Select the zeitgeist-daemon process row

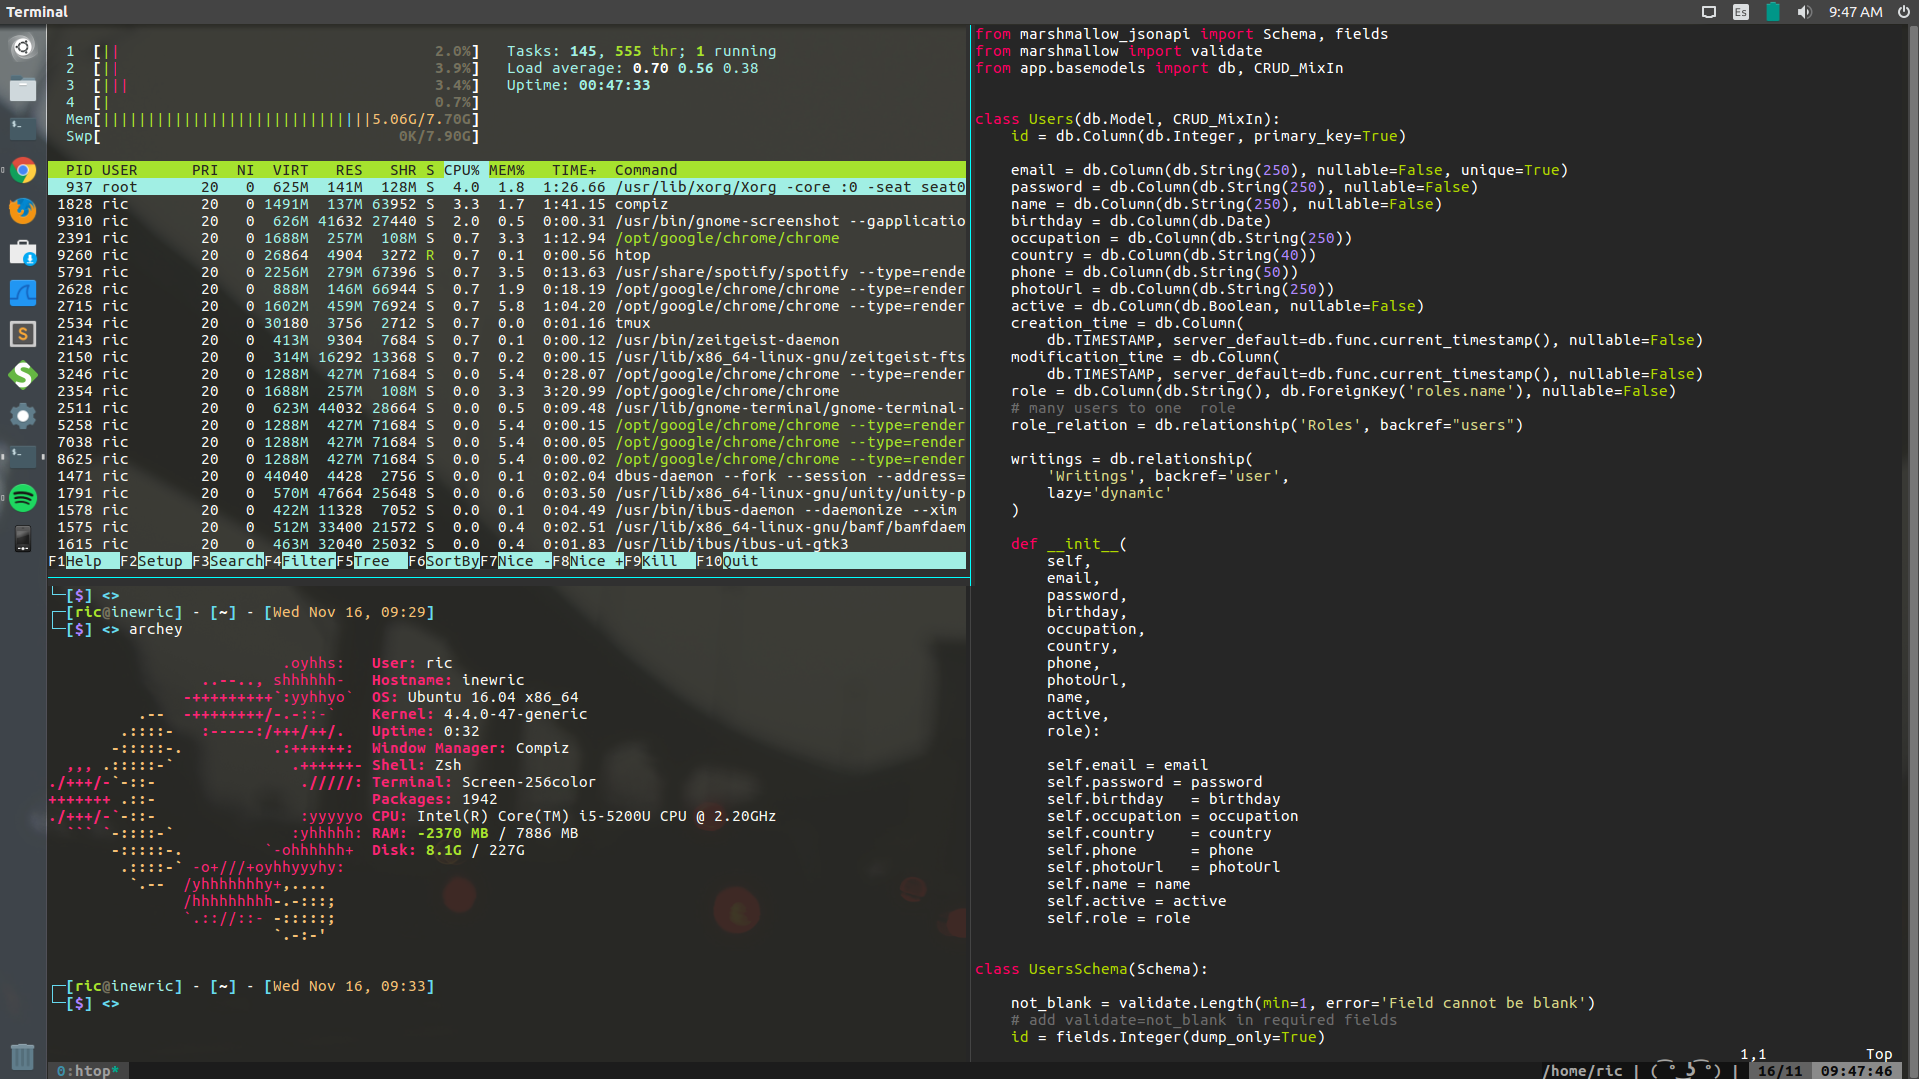(507, 340)
